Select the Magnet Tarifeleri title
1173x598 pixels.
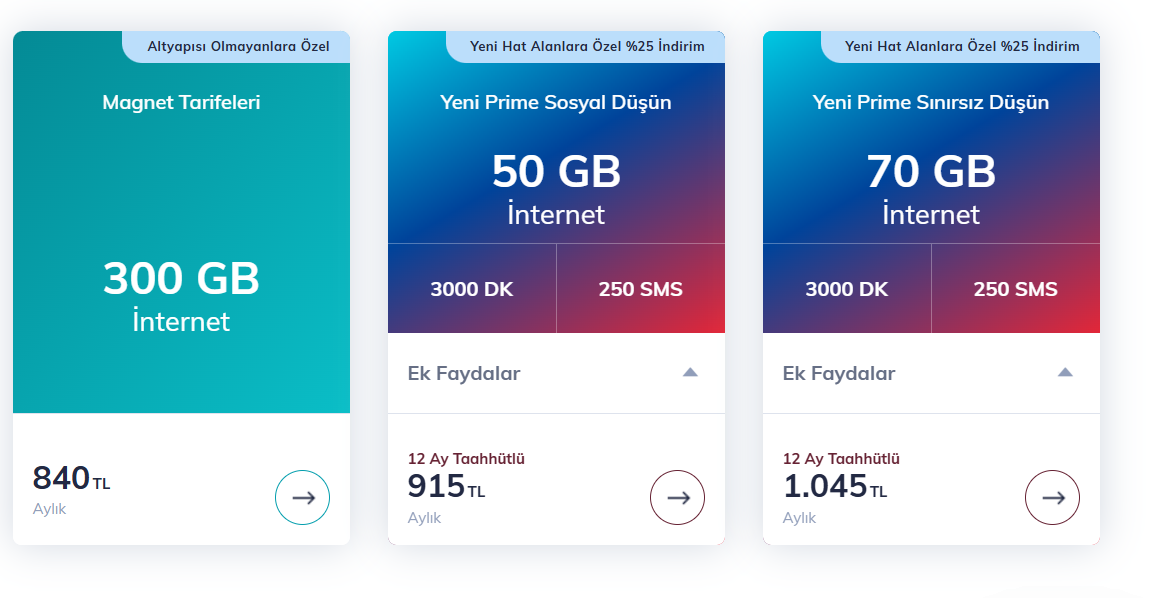pyautogui.click(x=181, y=103)
